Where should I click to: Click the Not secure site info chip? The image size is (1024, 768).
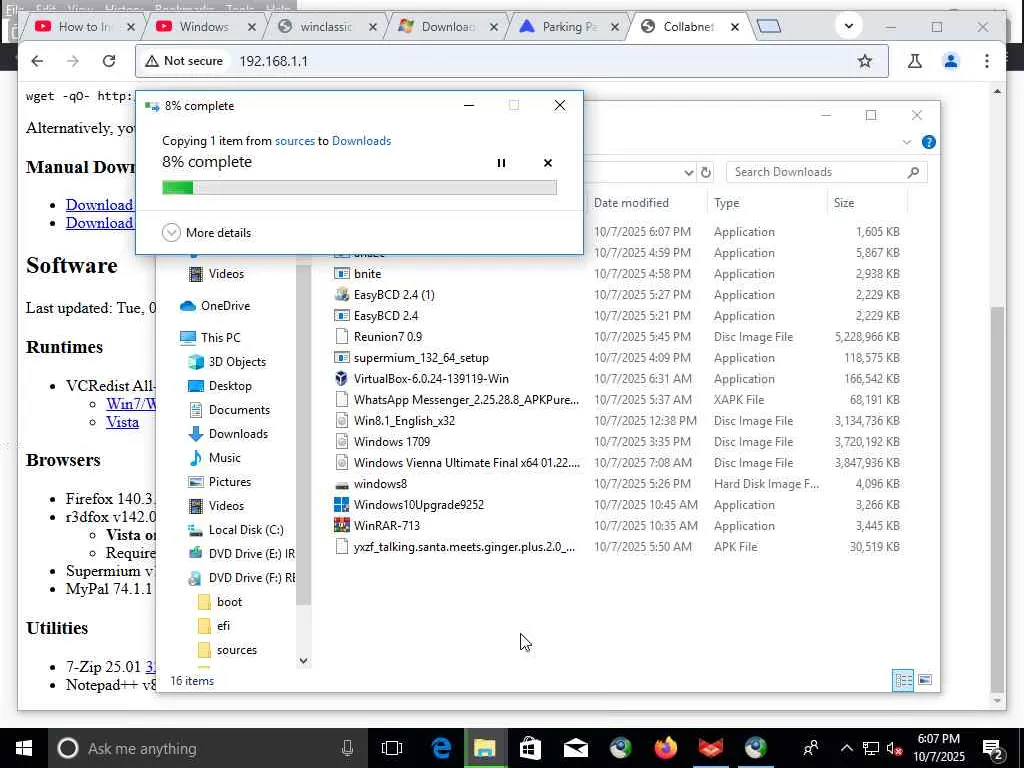[184, 61]
